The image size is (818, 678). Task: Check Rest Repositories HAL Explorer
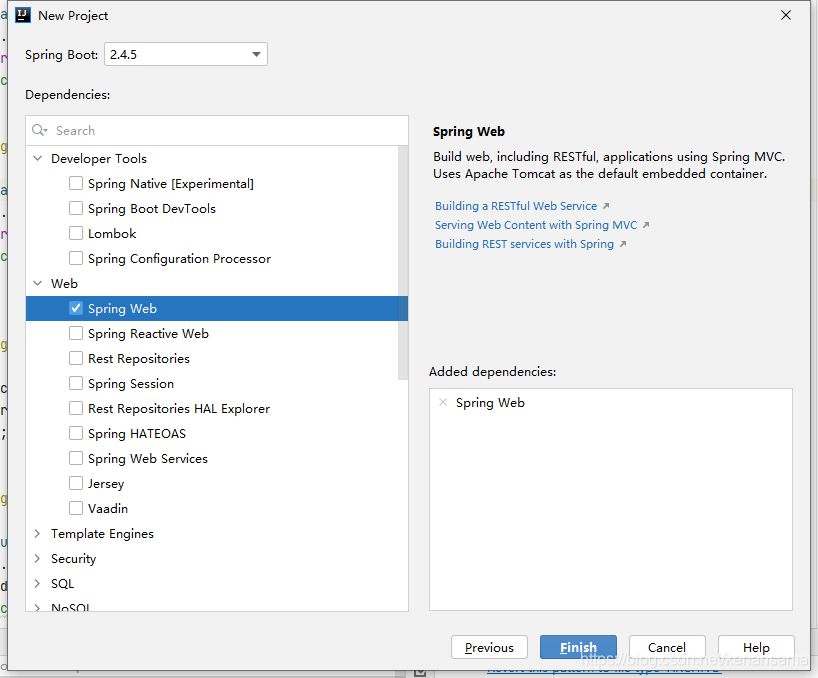76,408
